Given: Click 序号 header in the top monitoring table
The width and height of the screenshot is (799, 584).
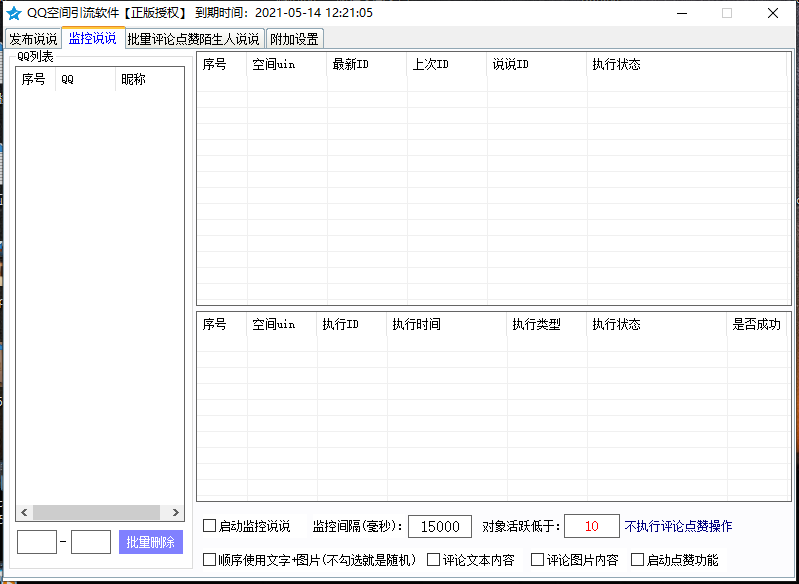Looking at the screenshot, I should pyautogui.click(x=222, y=64).
